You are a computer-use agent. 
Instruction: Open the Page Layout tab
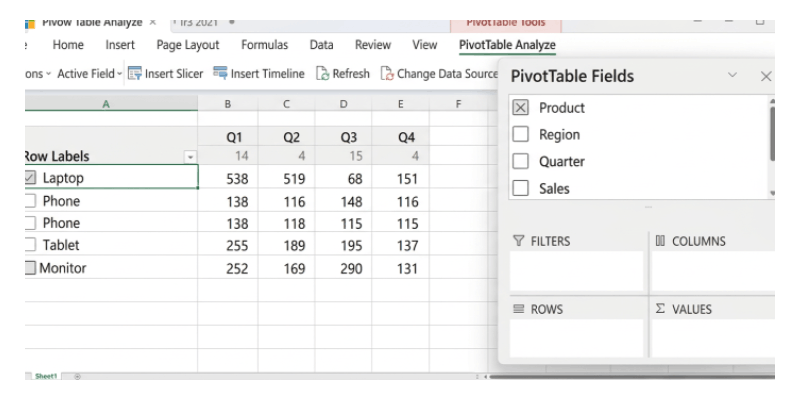point(188,45)
